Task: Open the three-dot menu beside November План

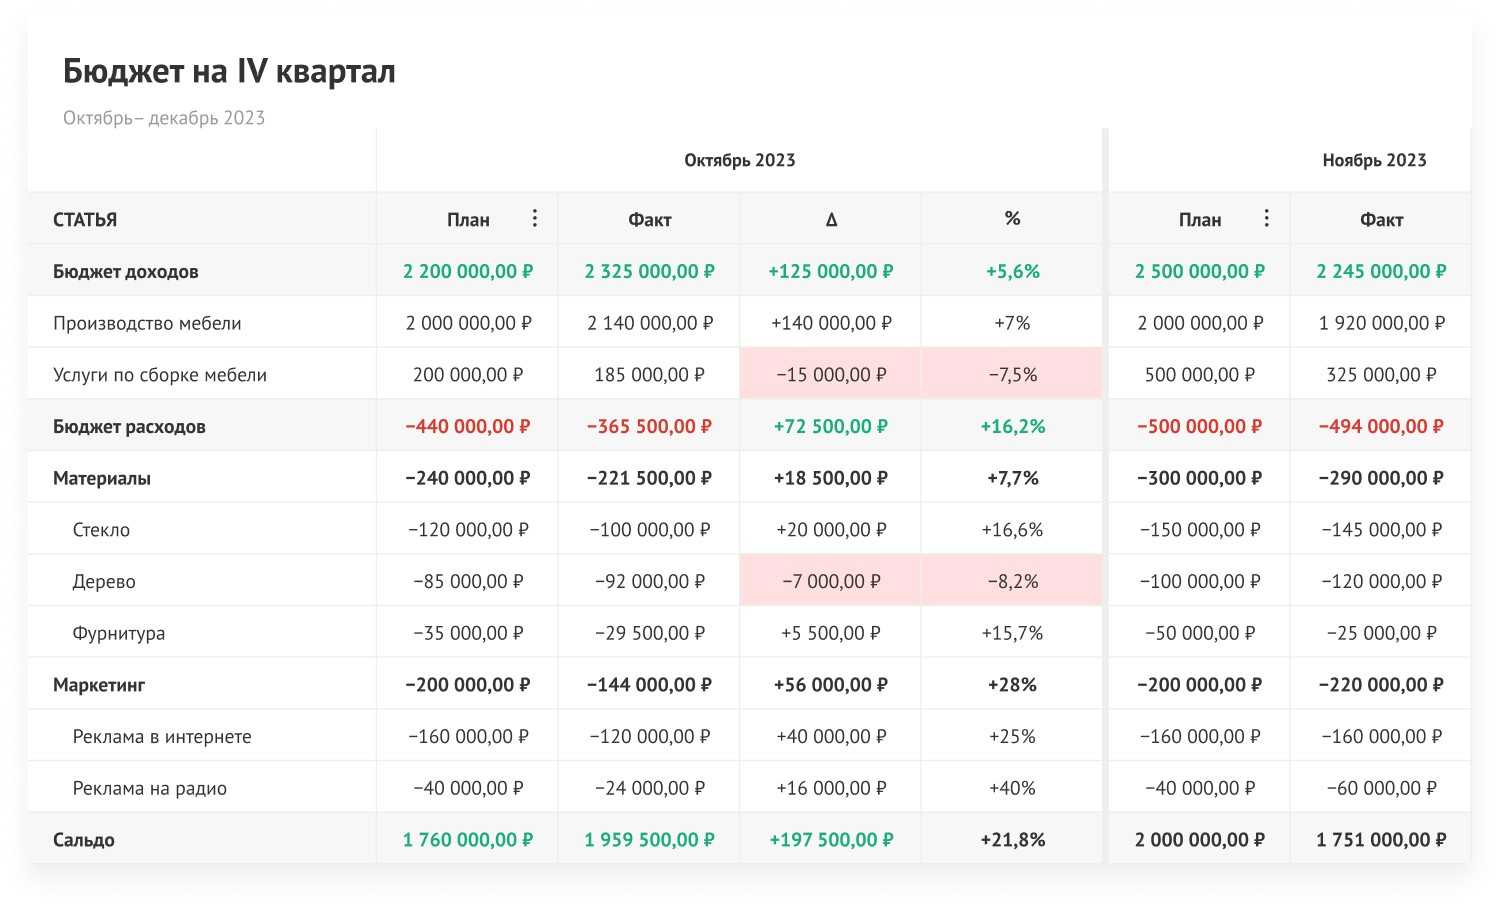Action: point(1267,218)
